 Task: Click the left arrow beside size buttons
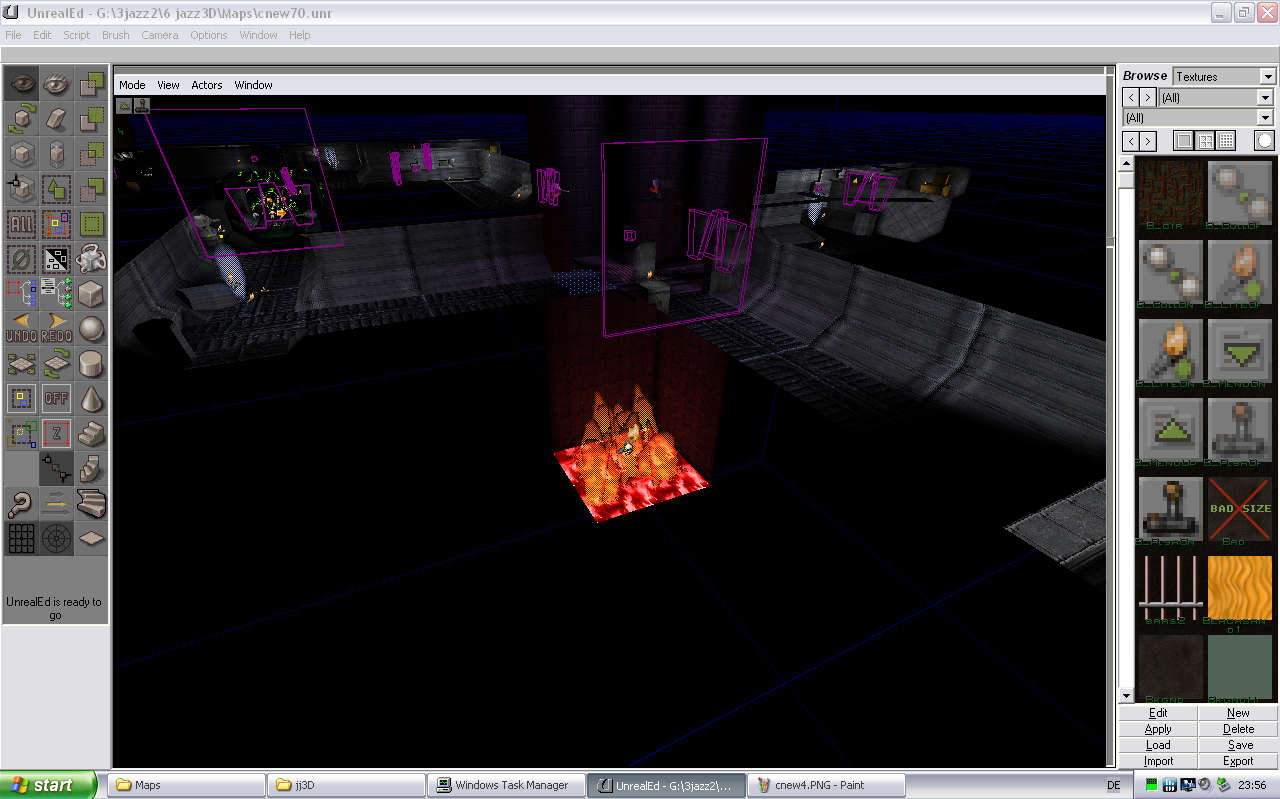pyautogui.click(x=1131, y=141)
